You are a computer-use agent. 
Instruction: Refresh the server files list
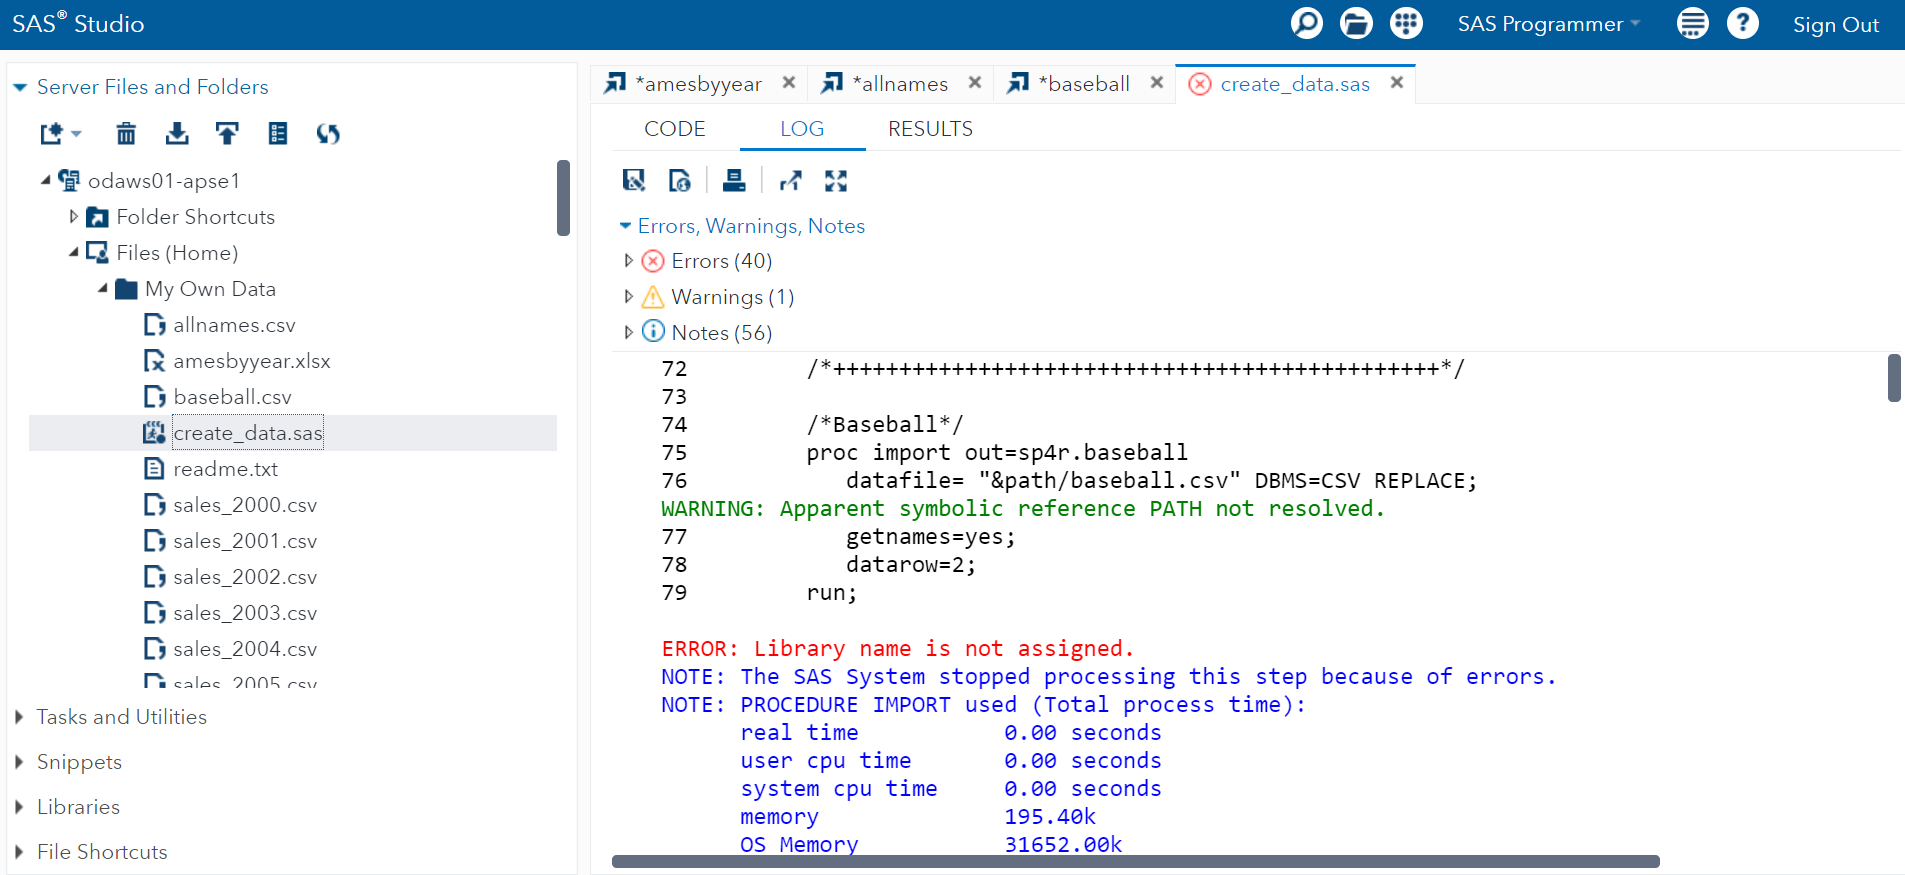point(328,133)
